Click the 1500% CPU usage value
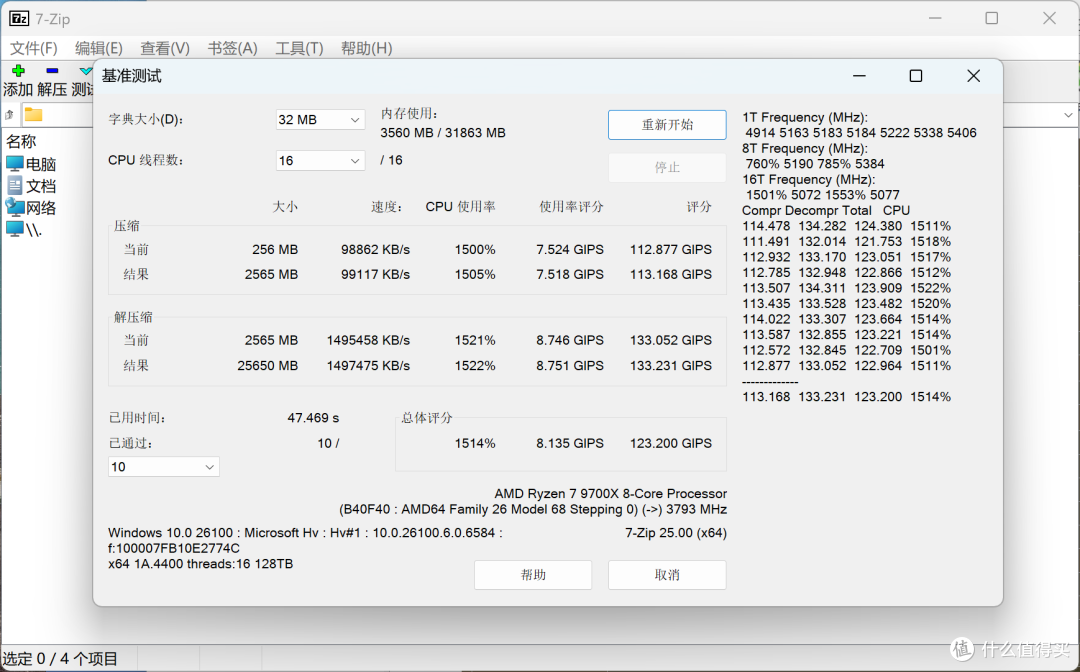 tap(475, 249)
